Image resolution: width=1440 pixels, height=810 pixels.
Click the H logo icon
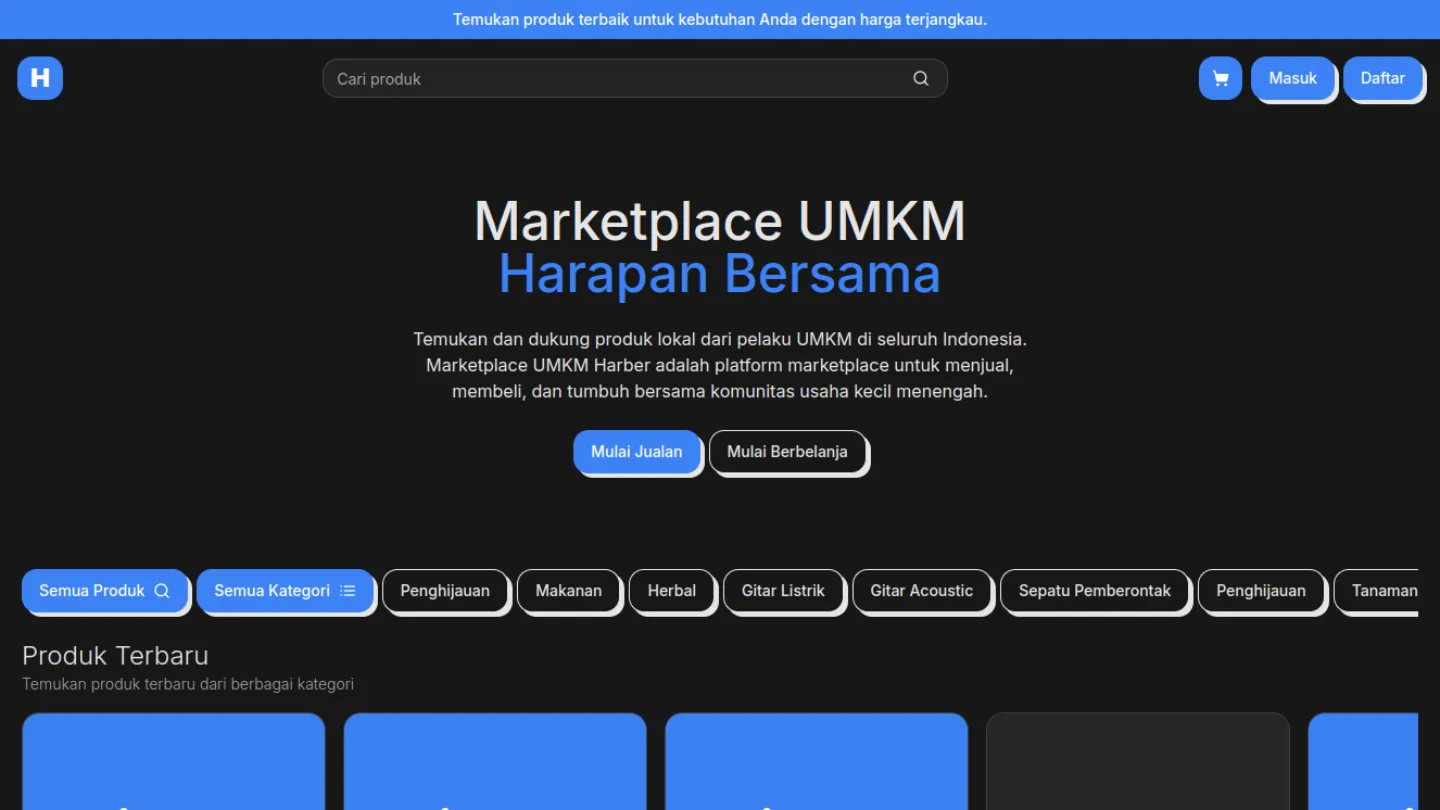40,78
